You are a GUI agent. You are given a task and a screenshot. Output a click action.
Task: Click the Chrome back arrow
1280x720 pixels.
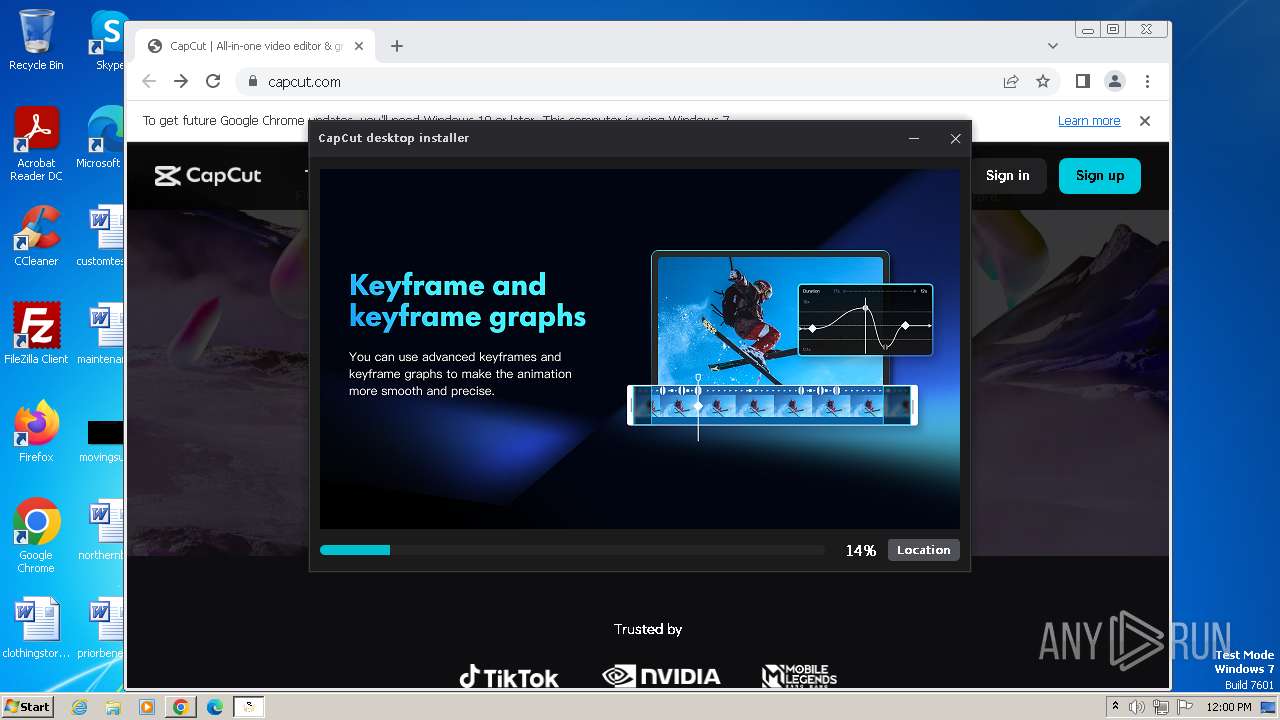point(149,82)
